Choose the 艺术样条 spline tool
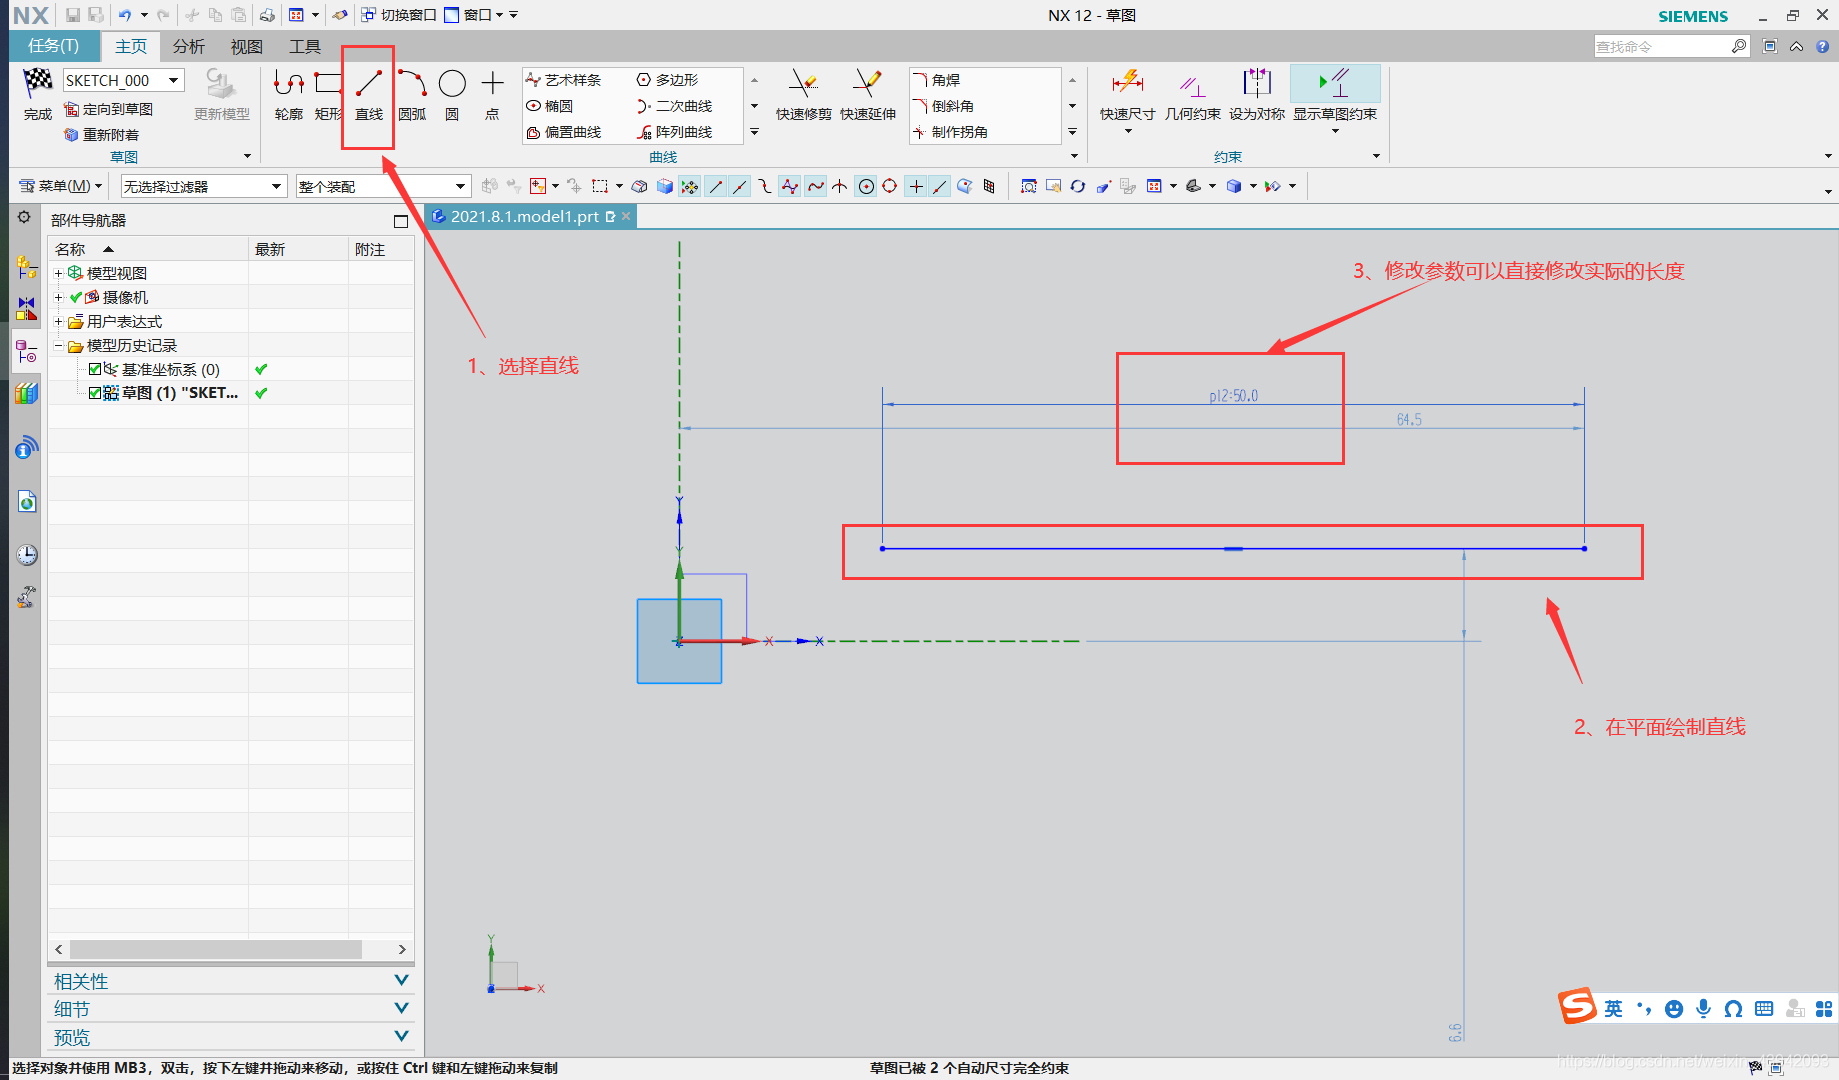Image resolution: width=1839 pixels, height=1080 pixels. [x=564, y=80]
